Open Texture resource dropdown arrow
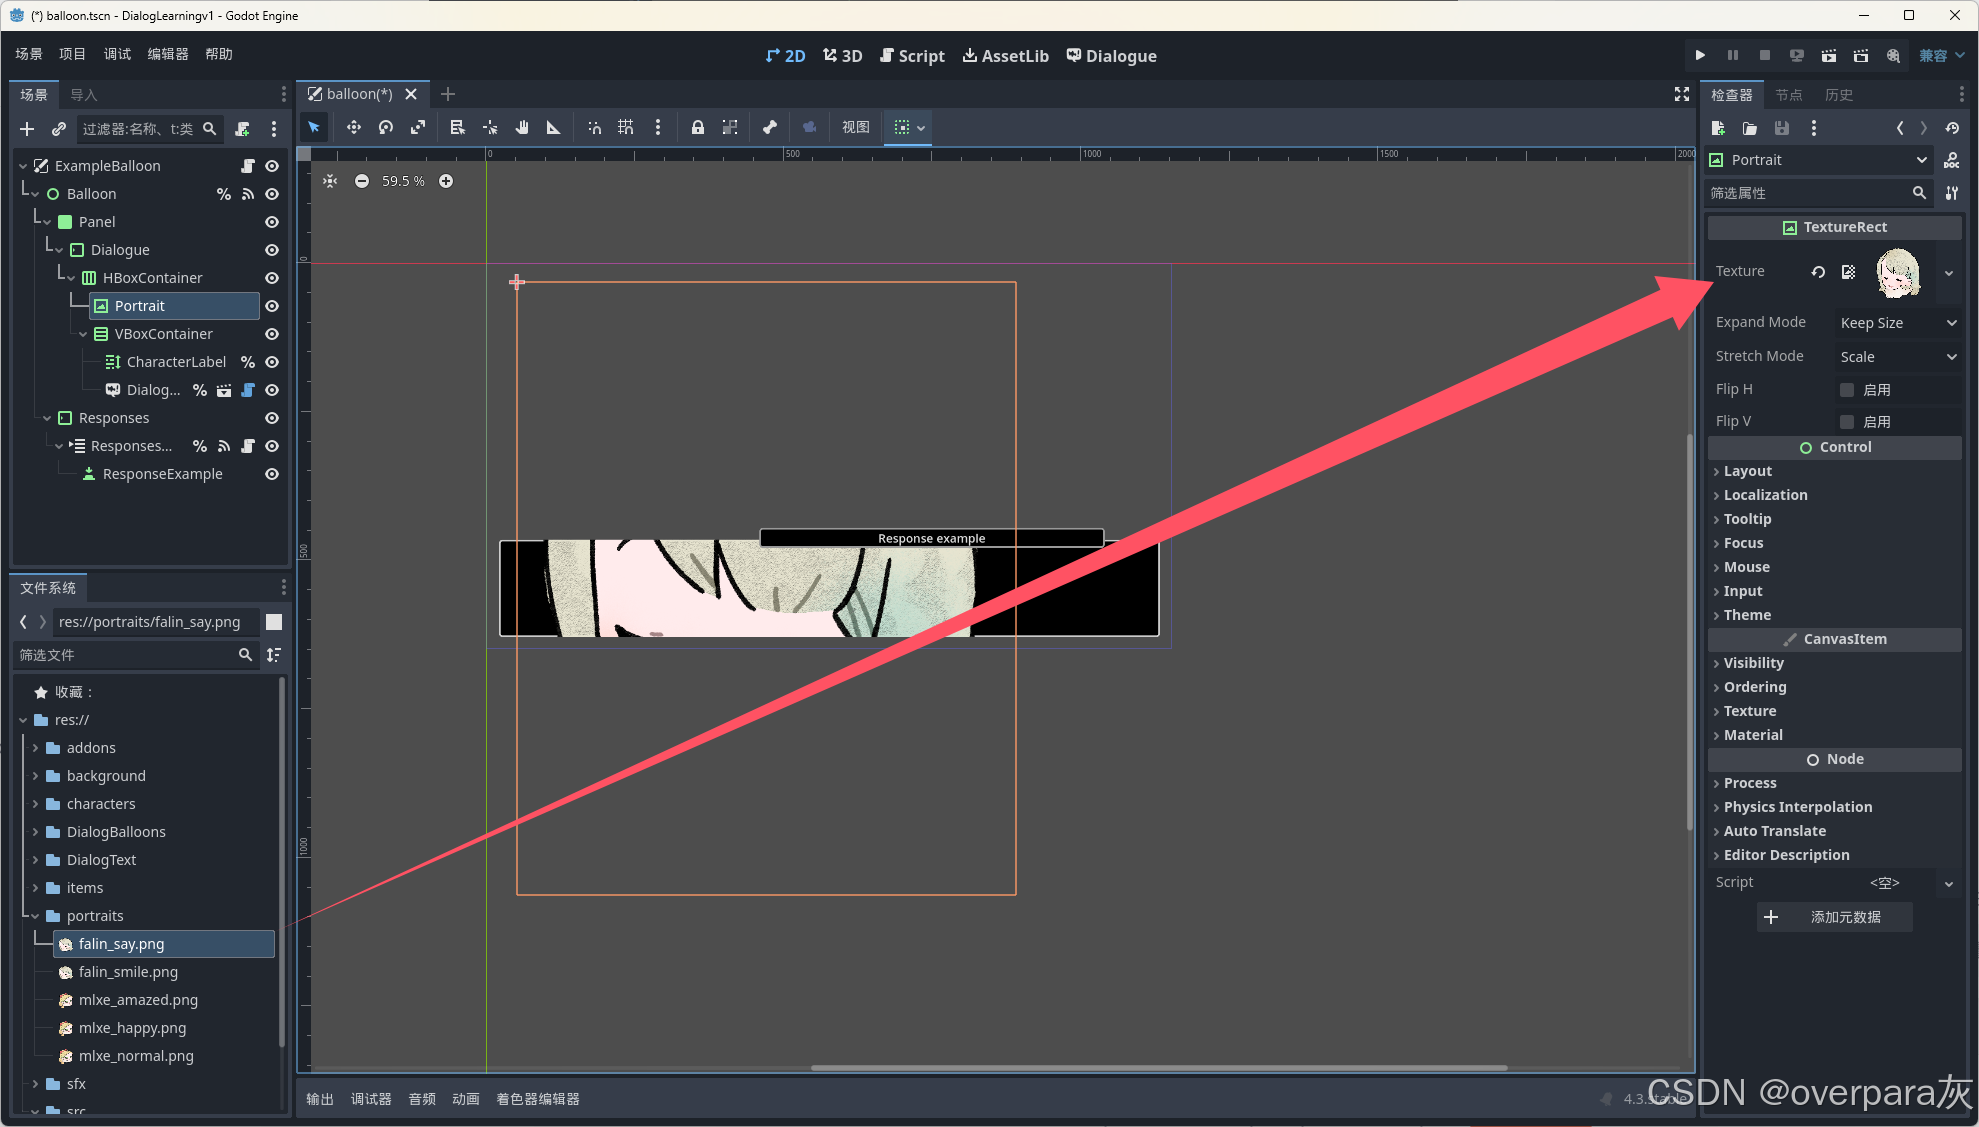 (x=1949, y=273)
